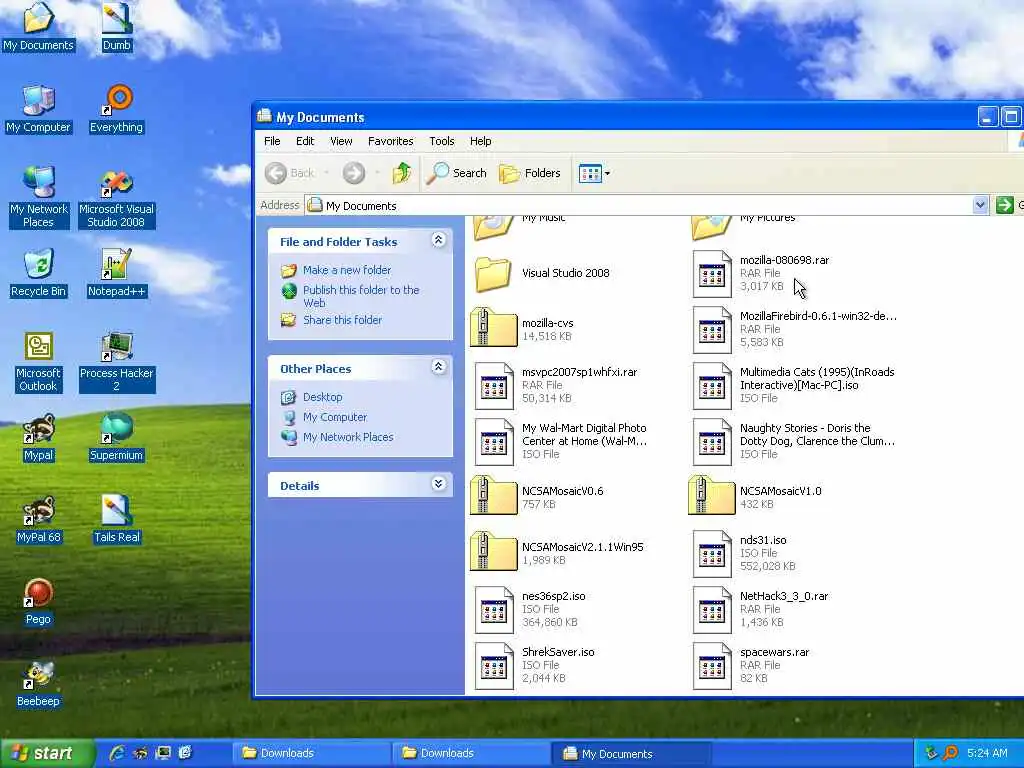The height and width of the screenshot is (768, 1024).
Task: Open My Computer on the desktop
Action: click(x=39, y=108)
